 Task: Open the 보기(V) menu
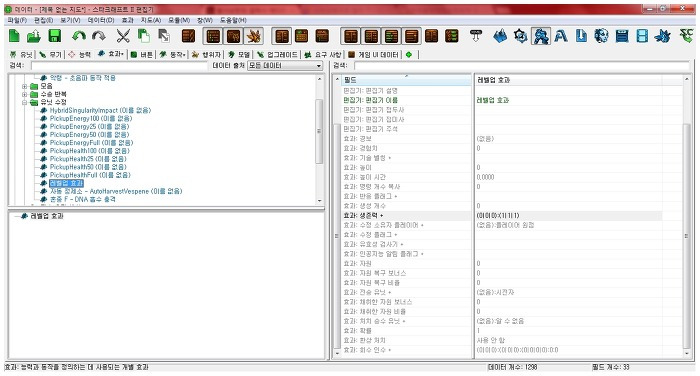[70, 20]
